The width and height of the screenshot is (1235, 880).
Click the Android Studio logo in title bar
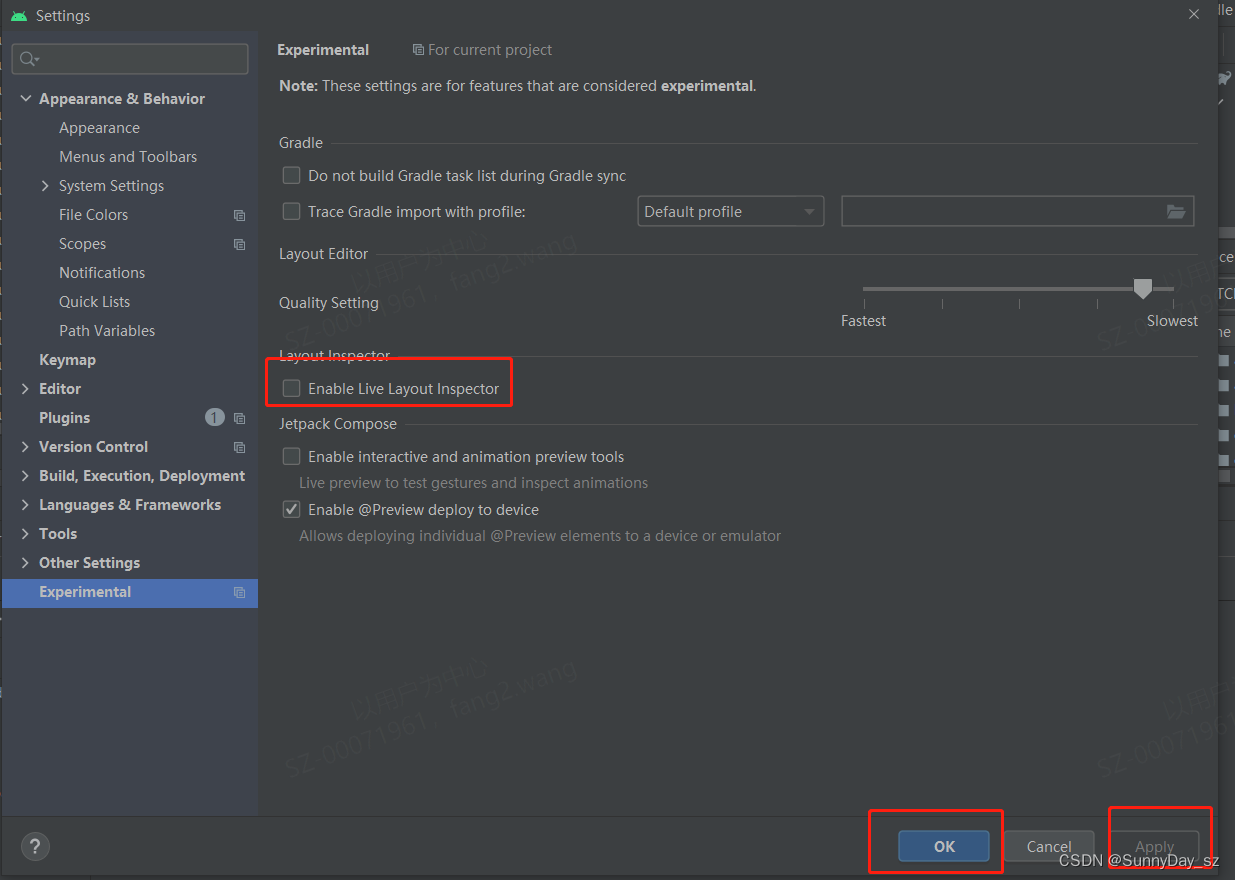pos(21,15)
